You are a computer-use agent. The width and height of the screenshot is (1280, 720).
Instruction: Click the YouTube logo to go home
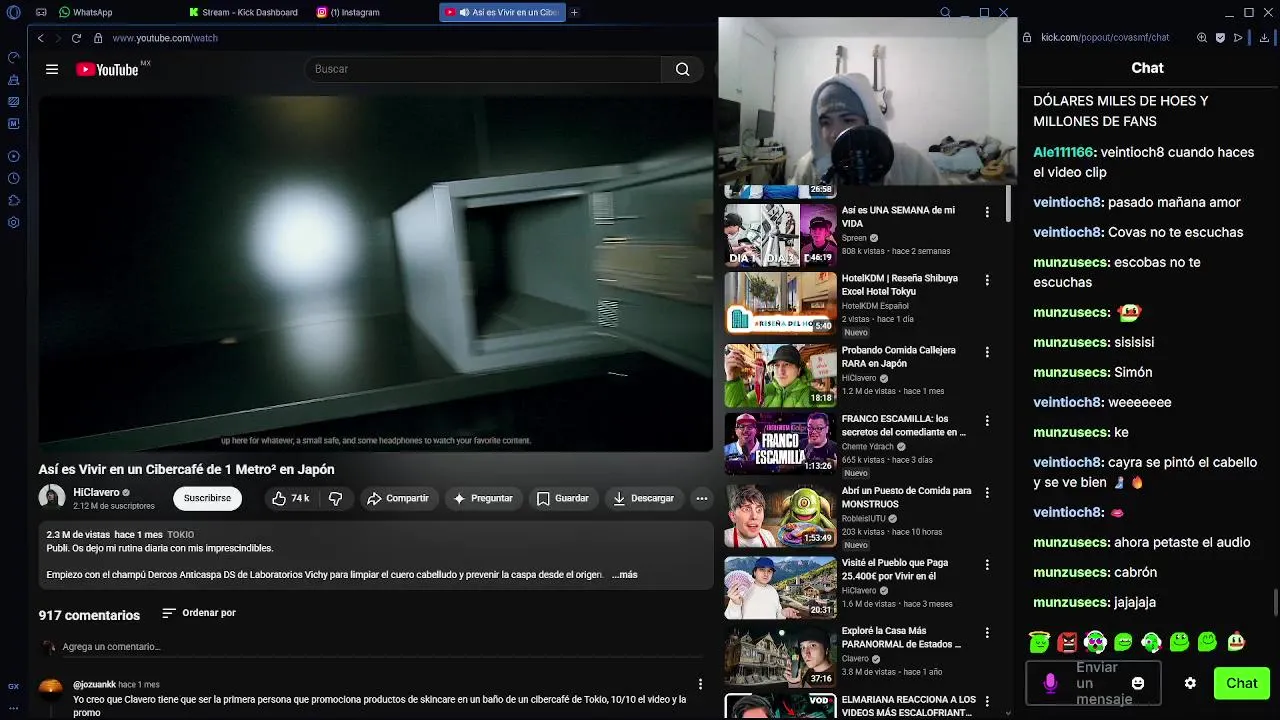point(108,69)
